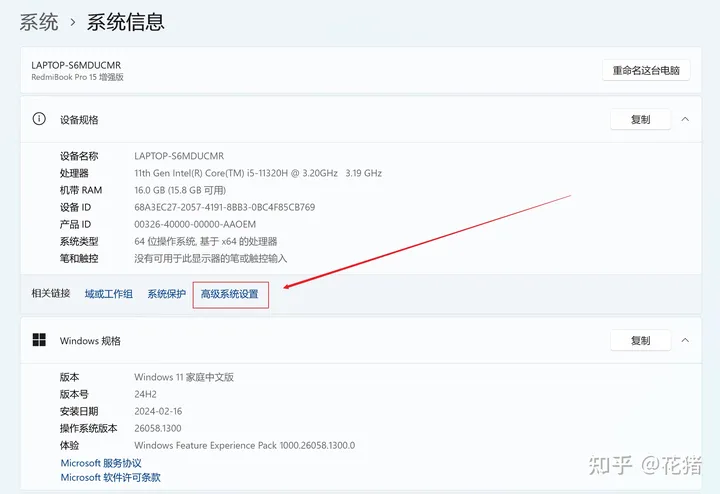
Task: Open Microsoft 软件许可条款 link
Action: pyautogui.click(x=111, y=477)
